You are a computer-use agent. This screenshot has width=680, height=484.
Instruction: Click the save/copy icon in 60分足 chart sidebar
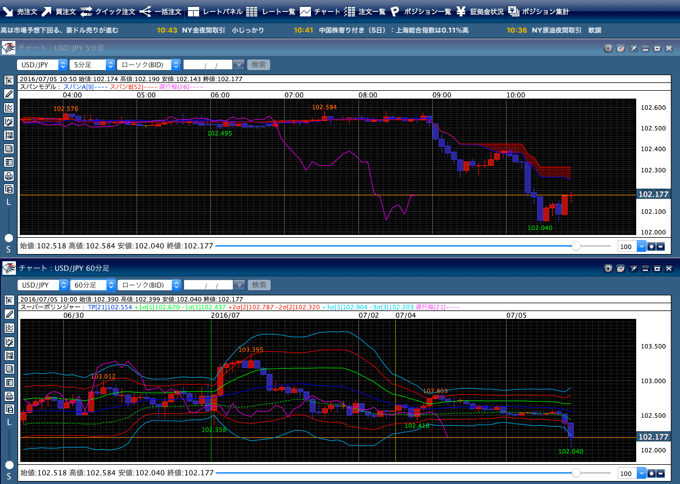pos(9,409)
